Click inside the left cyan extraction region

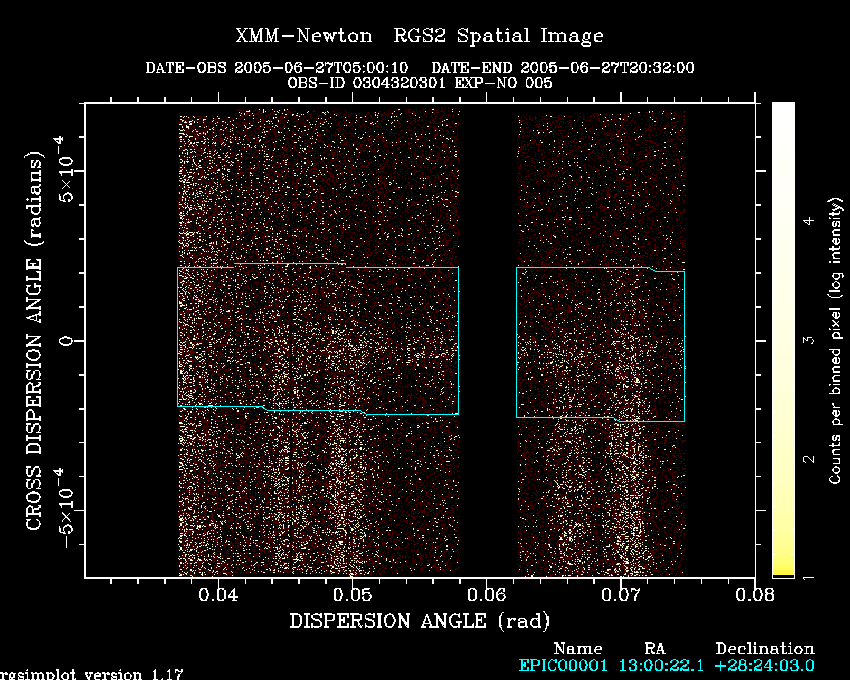[318, 339]
